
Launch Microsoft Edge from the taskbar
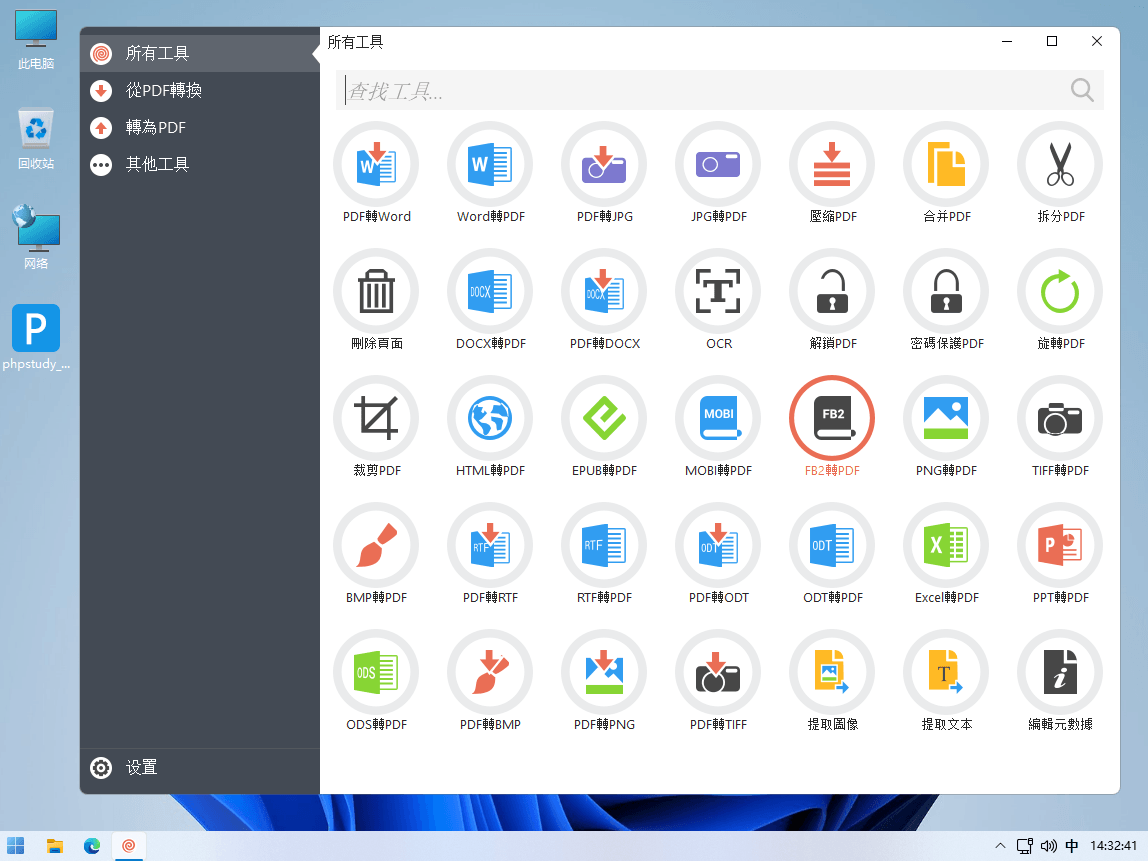tap(92, 846)
